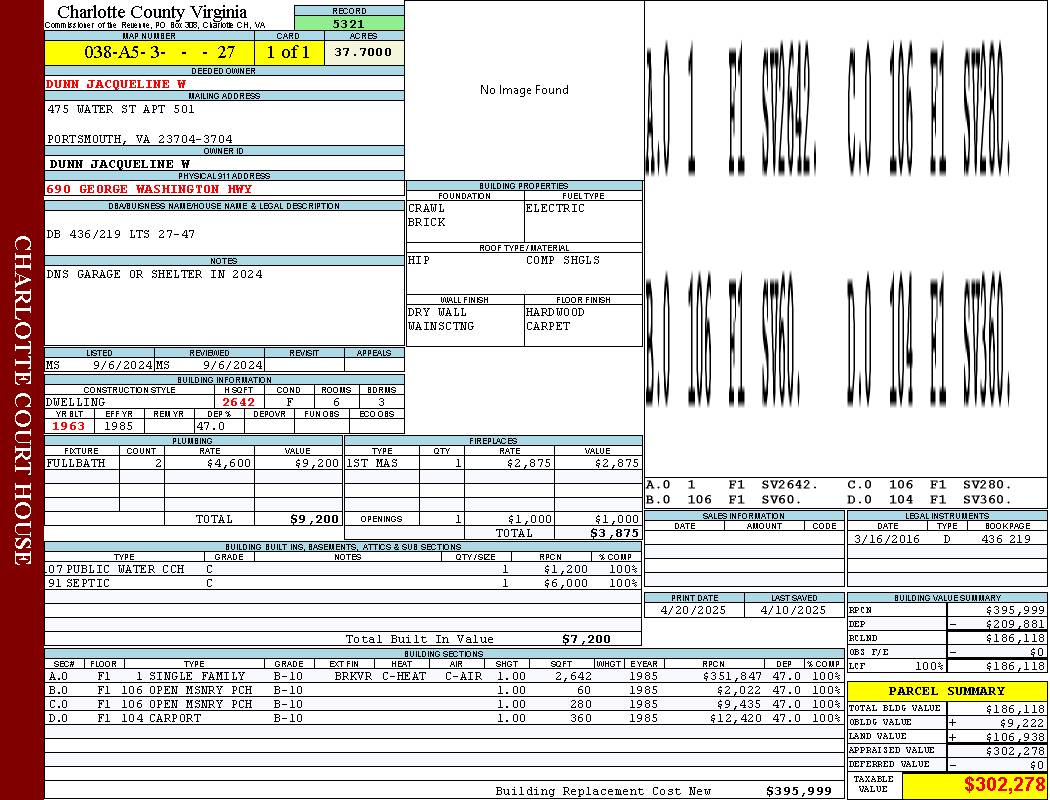Click legal instrument date 3/16/2016

click(887, 539)
